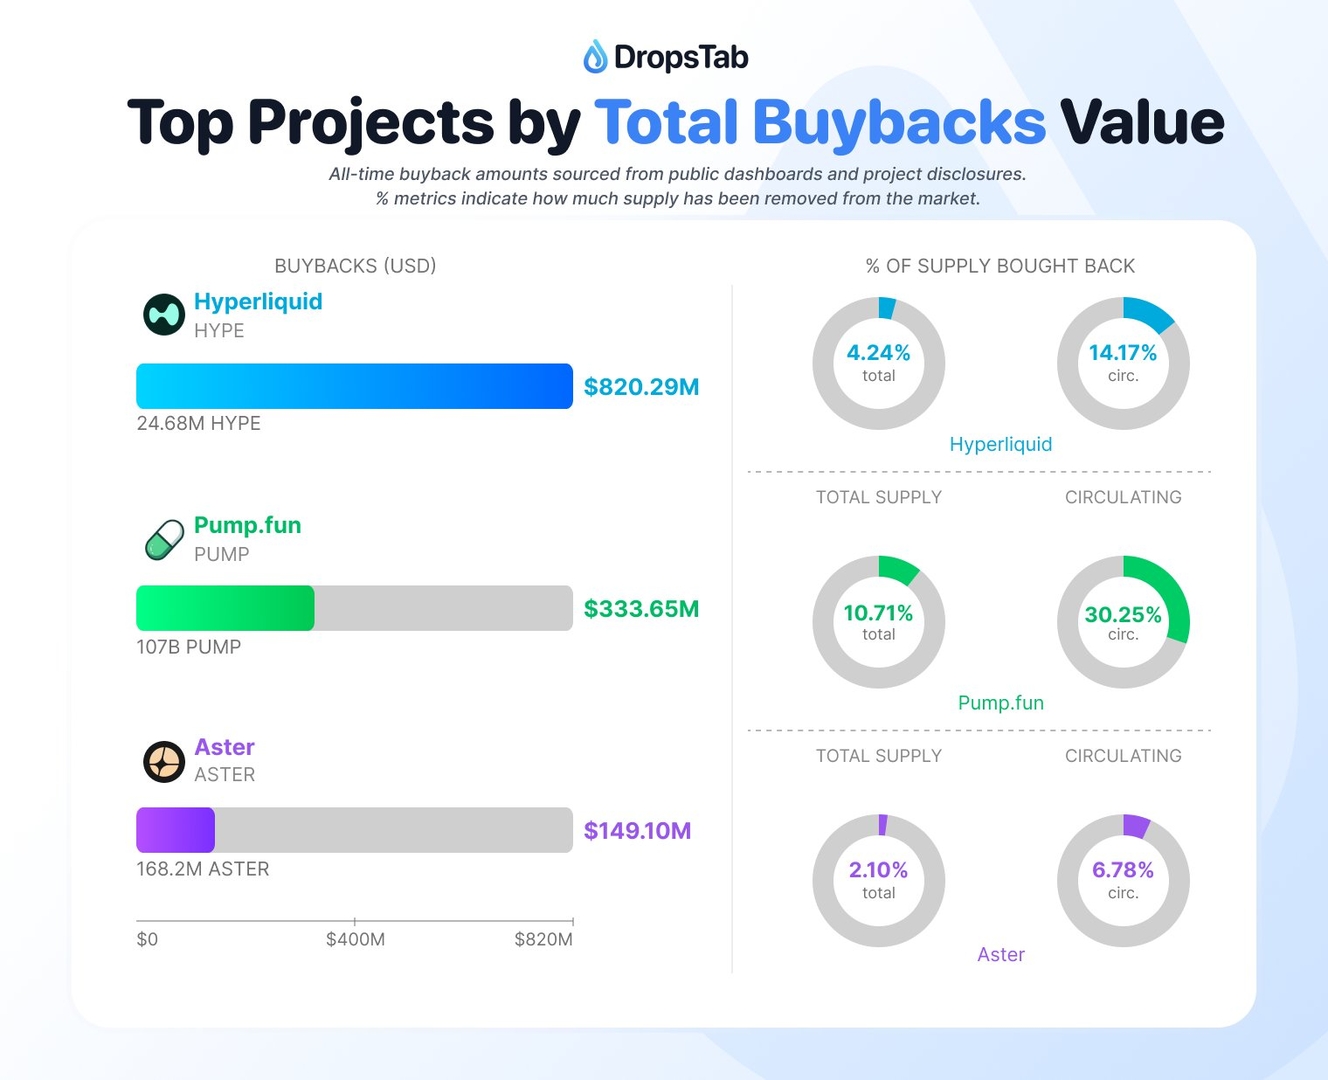Viewport: 1328px width, 1080px height.
Task: Click the % OF SUPPLY BOUGHT BACK header
Action: pyautogui.click(x=1000, y=266)
